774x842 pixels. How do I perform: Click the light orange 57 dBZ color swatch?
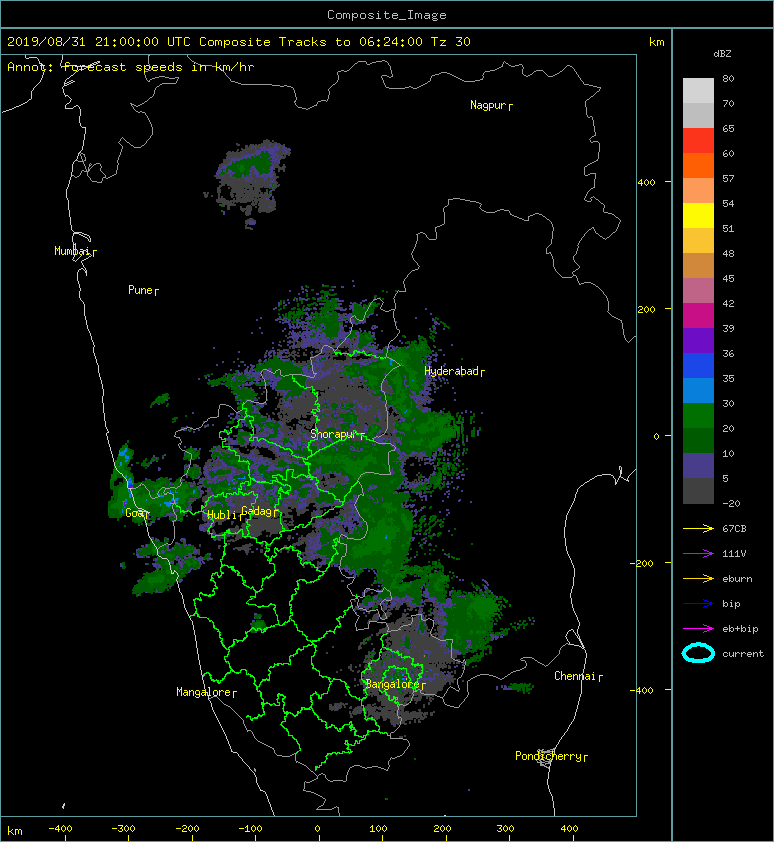point(698,191)
